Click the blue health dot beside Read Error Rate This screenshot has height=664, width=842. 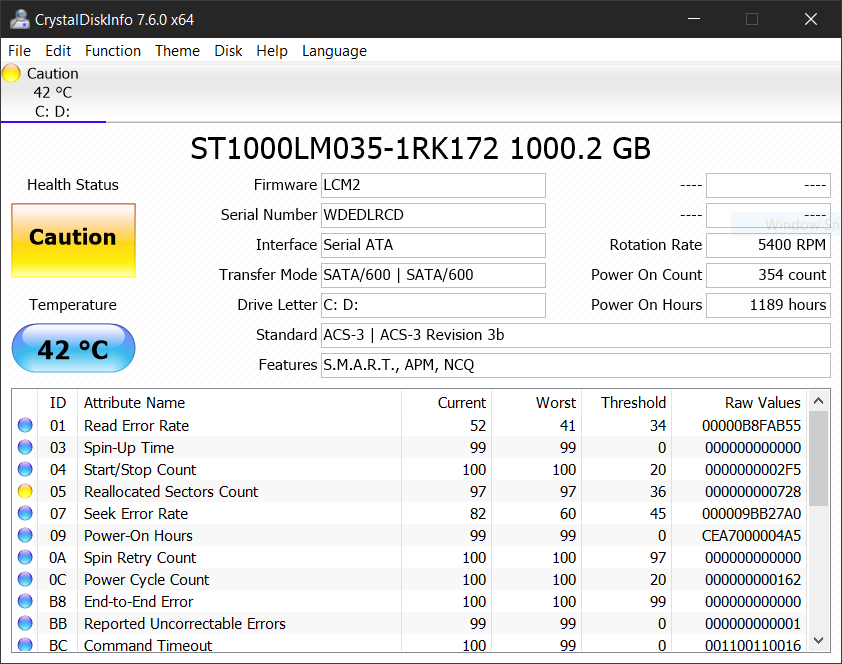pyautogui.click(x=25, y=425)
